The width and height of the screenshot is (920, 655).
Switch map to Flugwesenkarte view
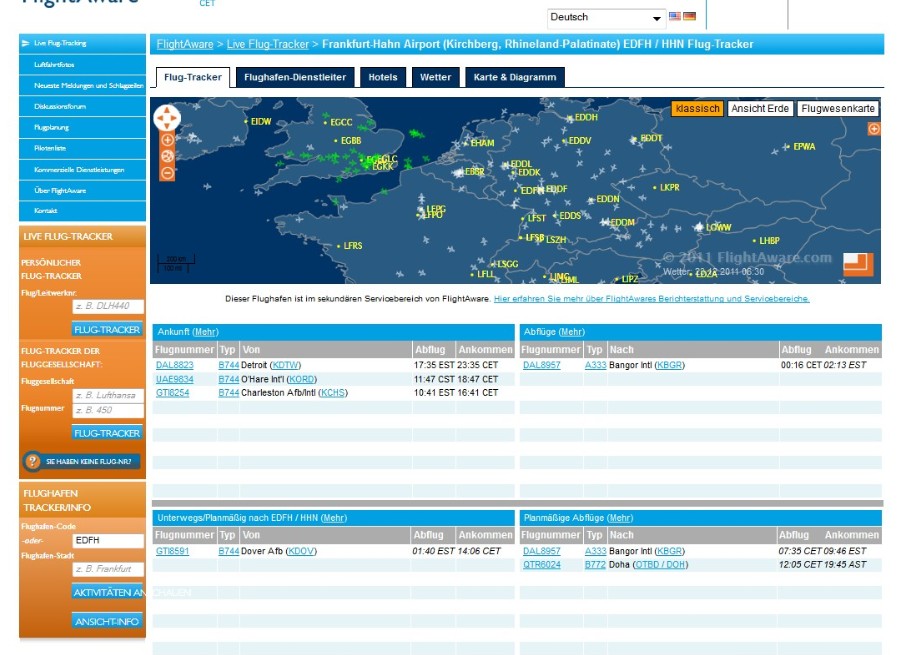(838, 108)
